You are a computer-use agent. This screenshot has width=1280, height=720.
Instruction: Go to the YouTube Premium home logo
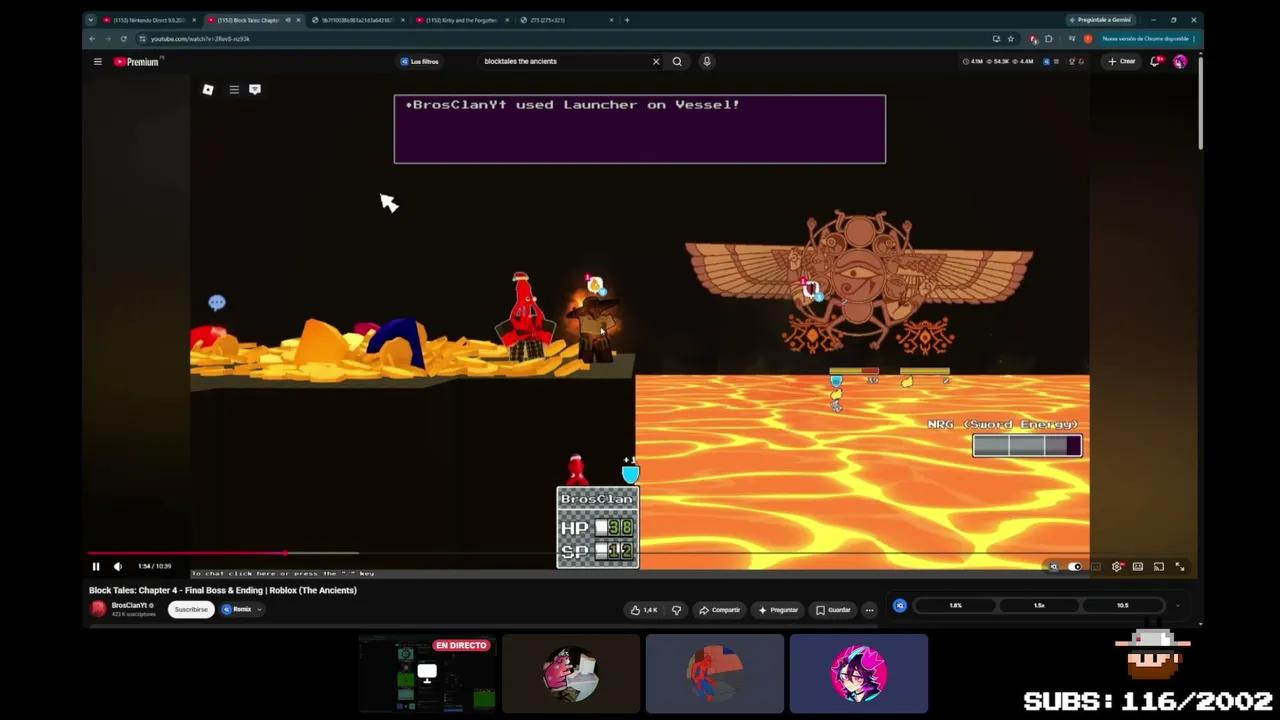pos(137,62)
